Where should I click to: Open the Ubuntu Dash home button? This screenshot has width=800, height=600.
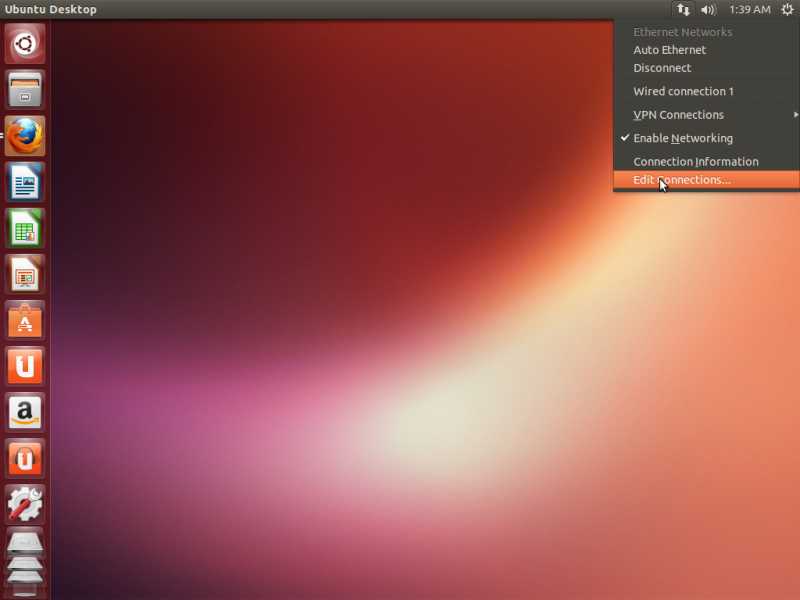coord(24,44)
